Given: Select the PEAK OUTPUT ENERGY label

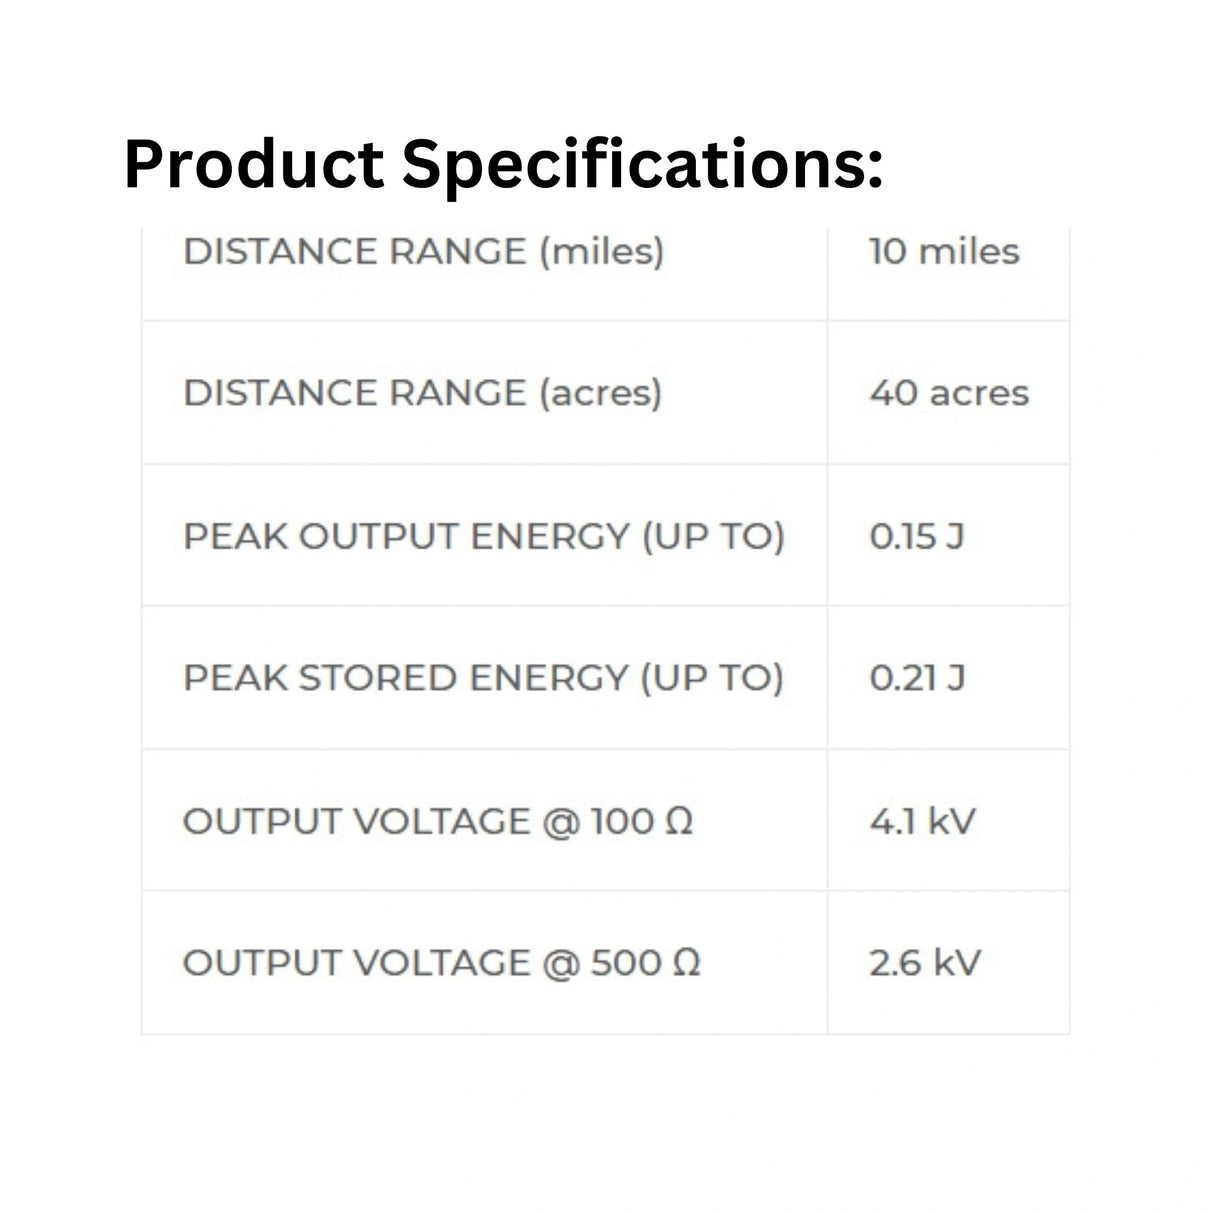Looking at the screenshot, I should pyautogui.click(x=483, y=536).
